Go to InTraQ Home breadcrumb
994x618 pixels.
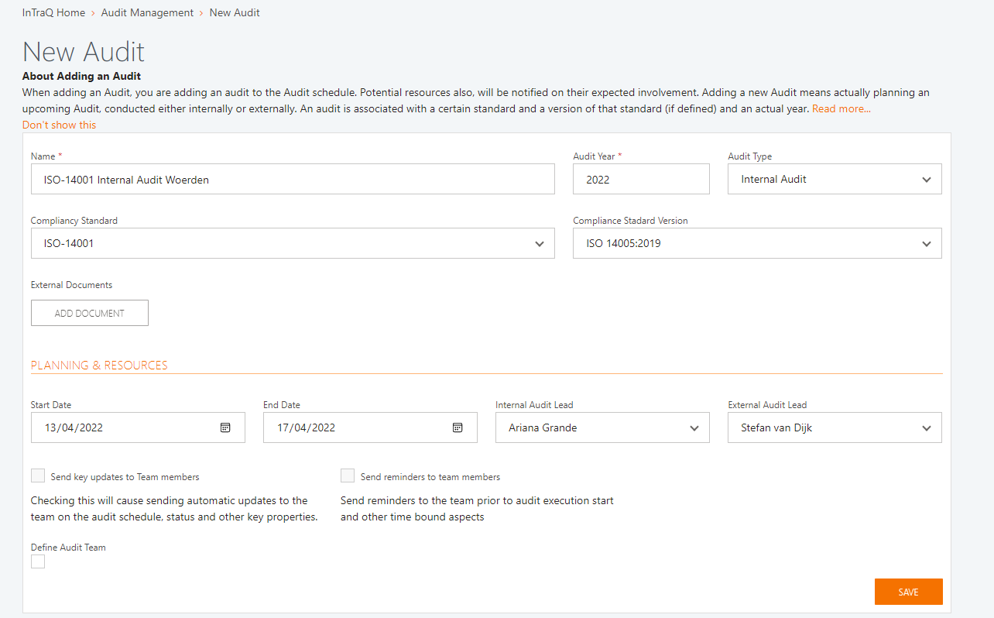pos(53,13)
